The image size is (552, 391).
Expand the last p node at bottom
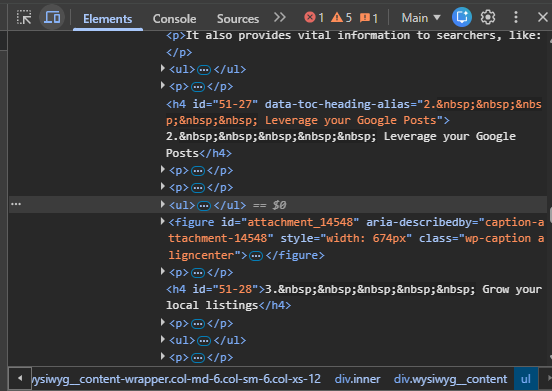163,356
